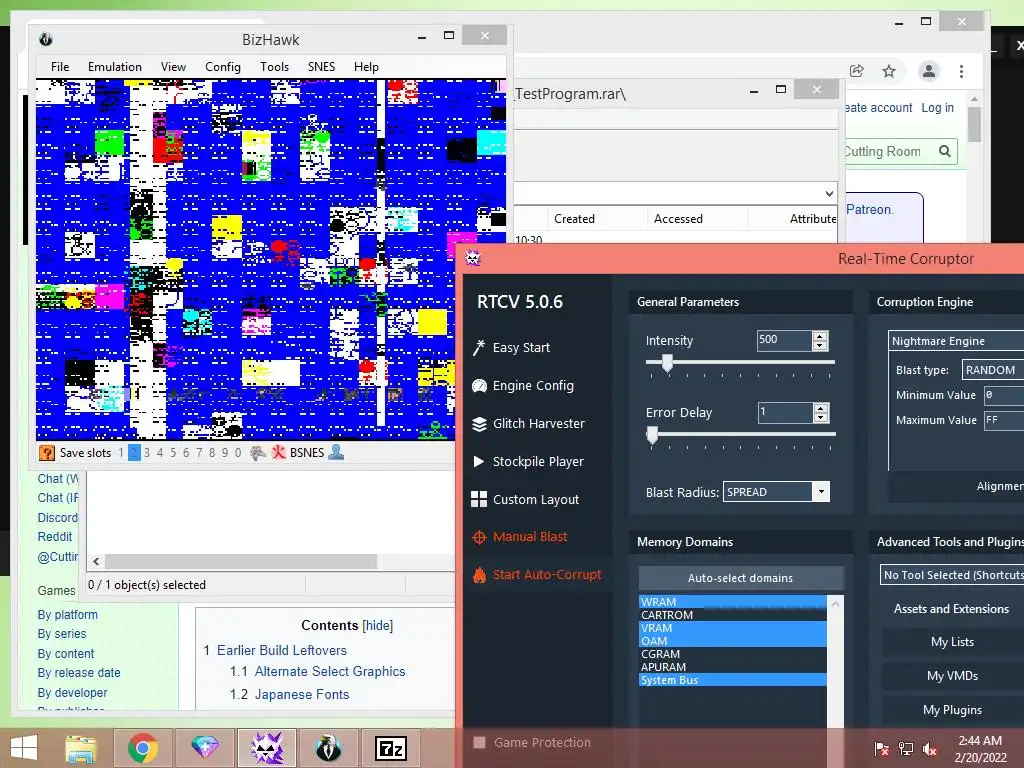Adjust the Error Delay slider handle
The image size is (1024, 768).
click(x=652, y=435)
